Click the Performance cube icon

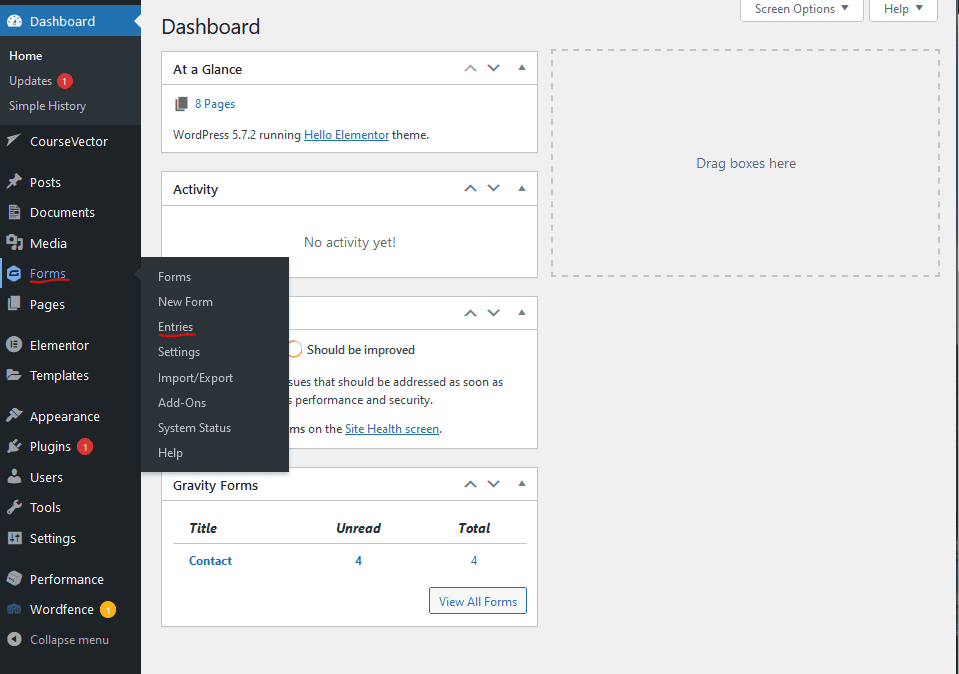click(14, 579)
